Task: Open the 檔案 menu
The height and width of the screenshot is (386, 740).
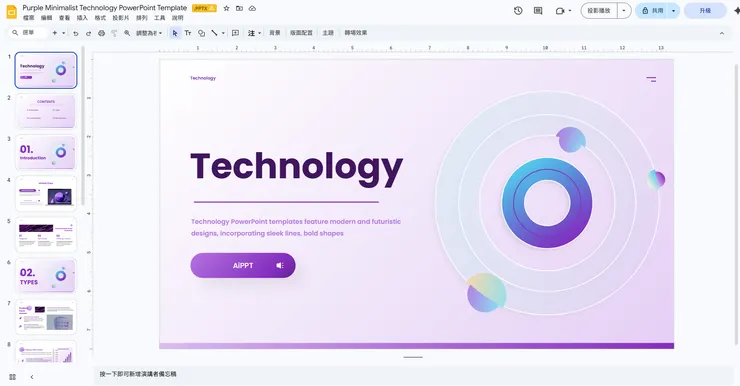Action: tap(29, 18)
